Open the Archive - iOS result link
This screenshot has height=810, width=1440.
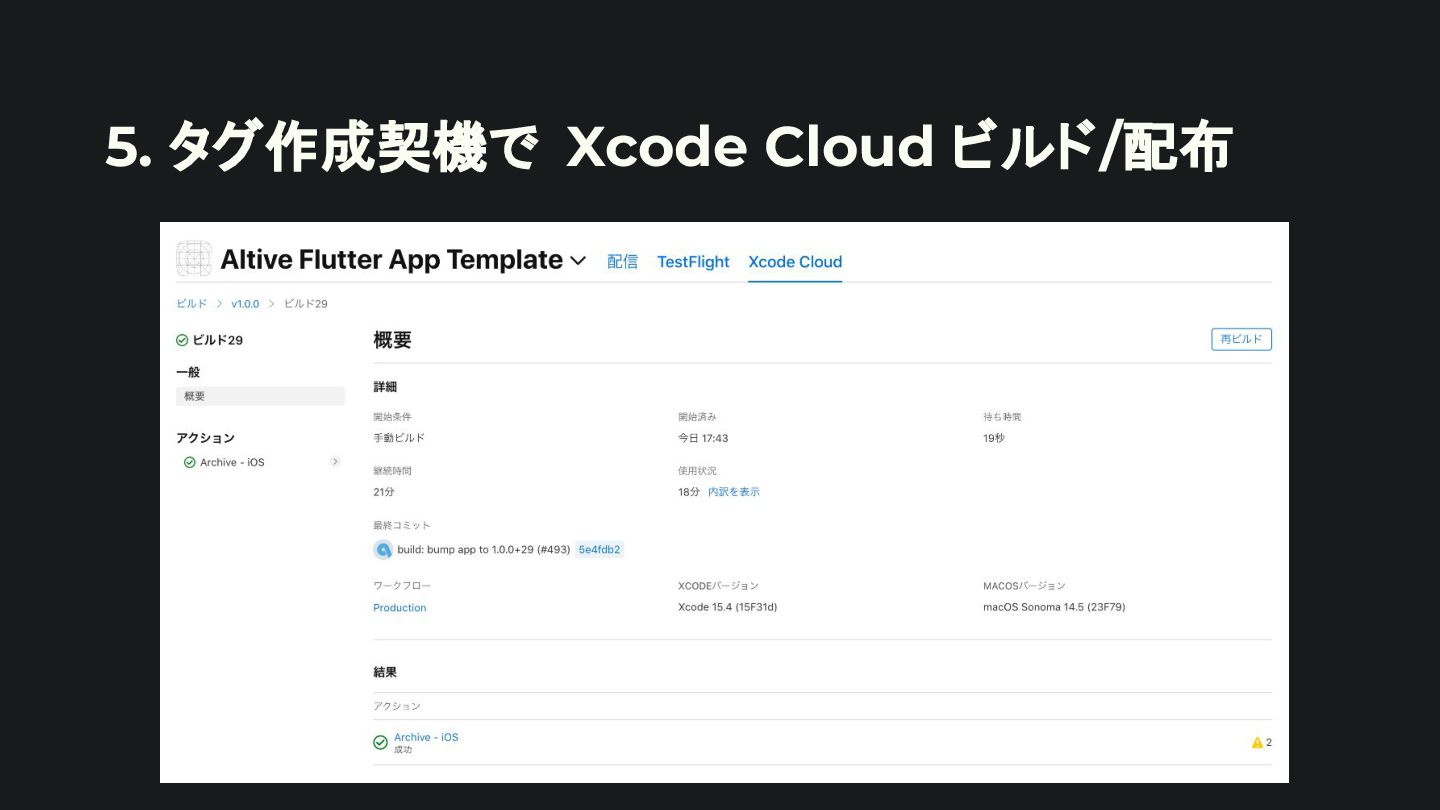coord(426,737)
